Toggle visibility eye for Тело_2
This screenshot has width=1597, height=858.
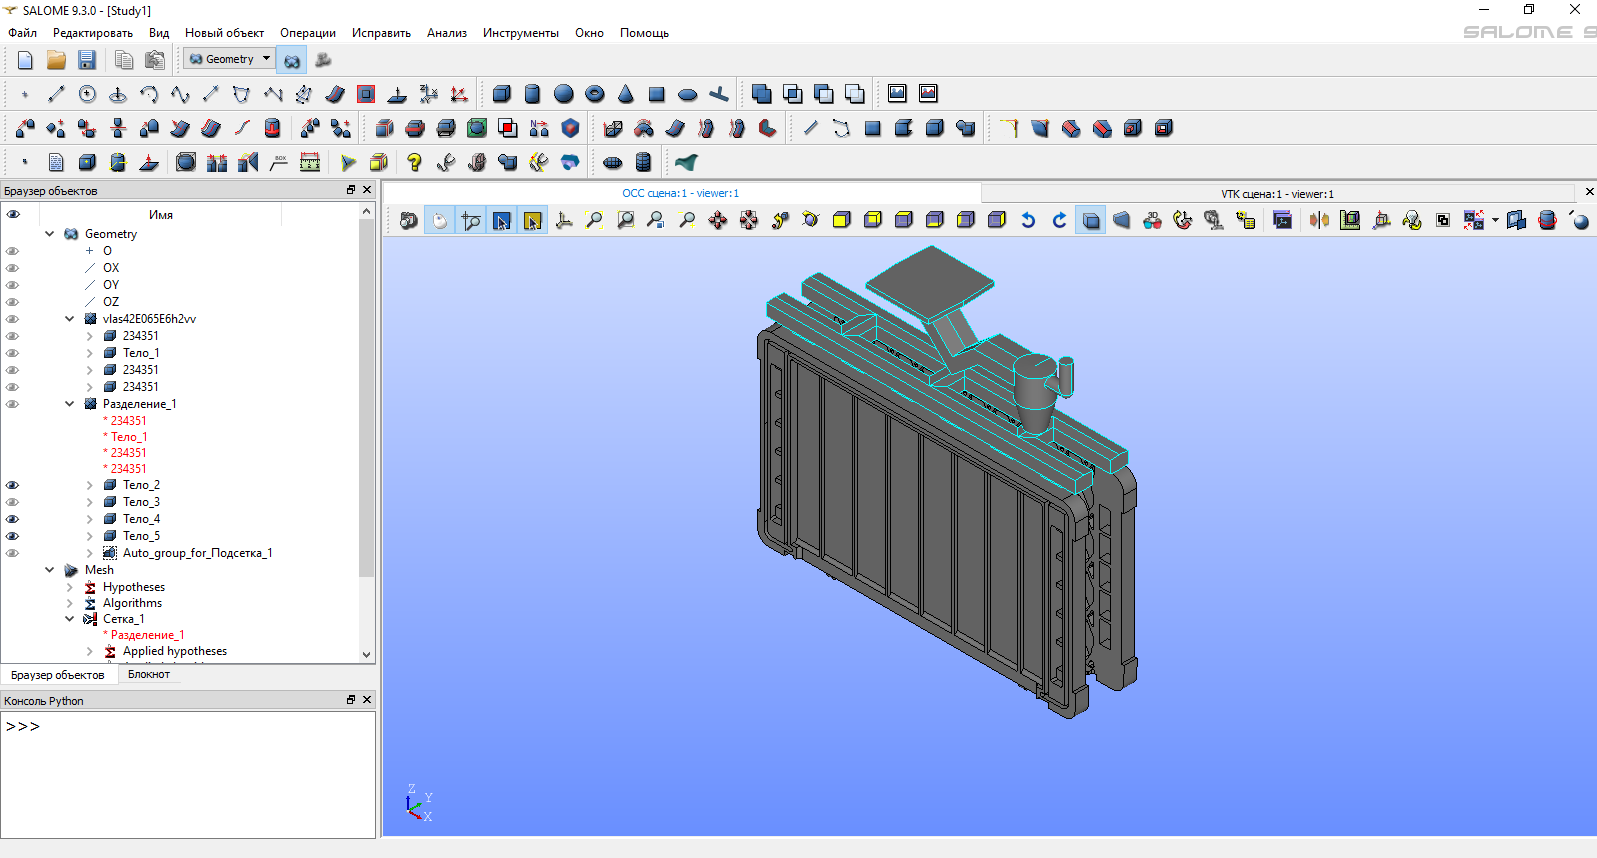(13, 485)
